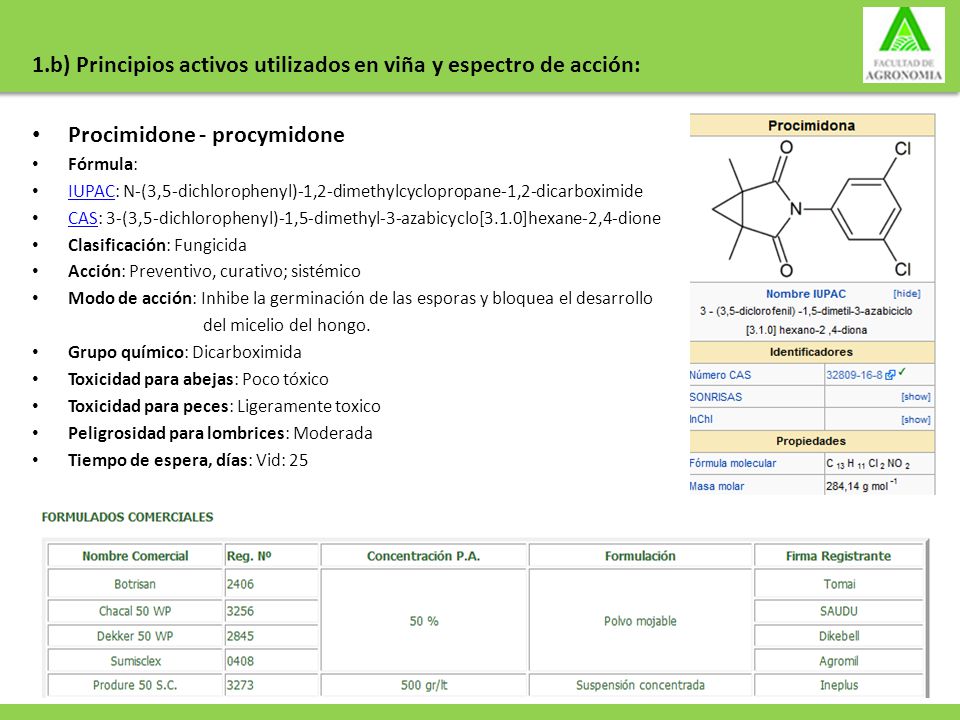Open the CAS number 32809-16-8 link
The width and height of the screenshot is (960, 720).
854,375
